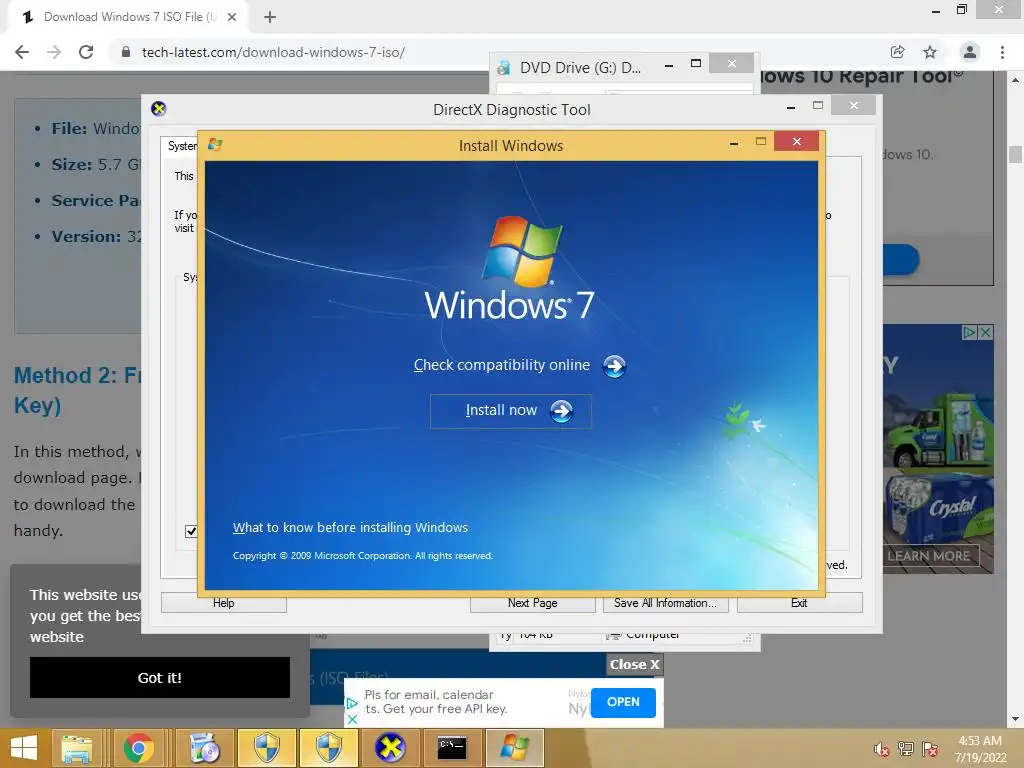The height and width of the screenshot is (768, 1024).
Task: Dismiss bottom ad with small X icon
Action: (x=351, y=719)
